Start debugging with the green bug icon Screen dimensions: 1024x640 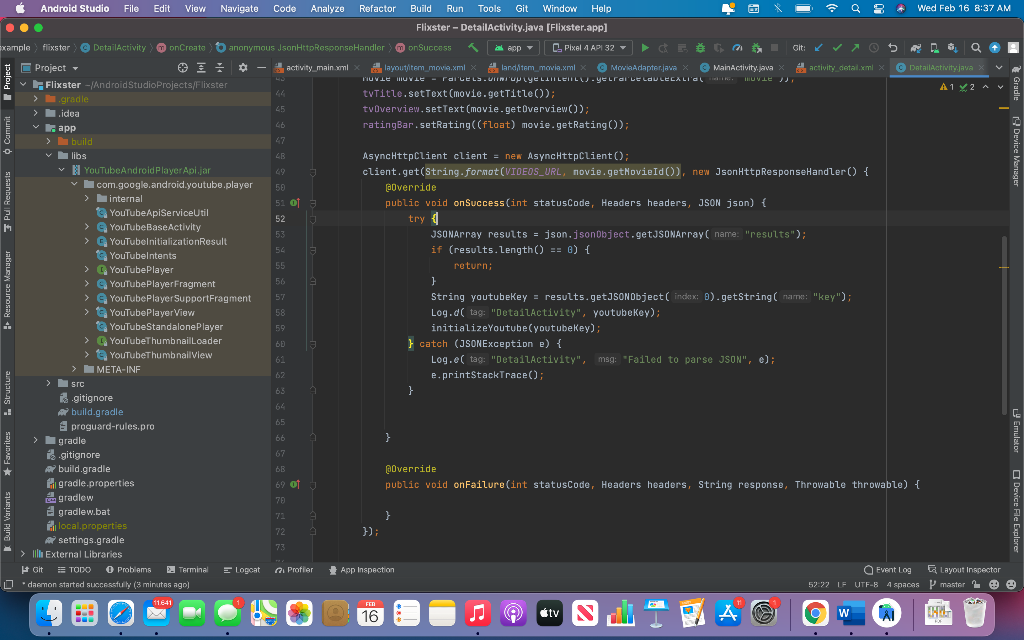coord(700,48)
